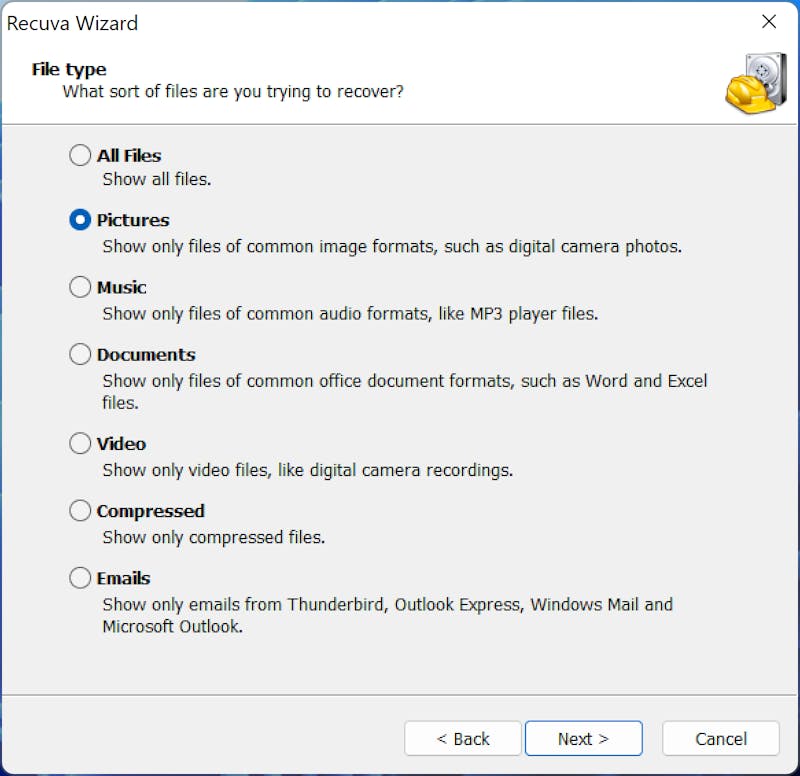Viewport: 800px width, 776px height.
Task: Choose the Compressed files option
Action: pyautogui.click(x=80, y=511)
